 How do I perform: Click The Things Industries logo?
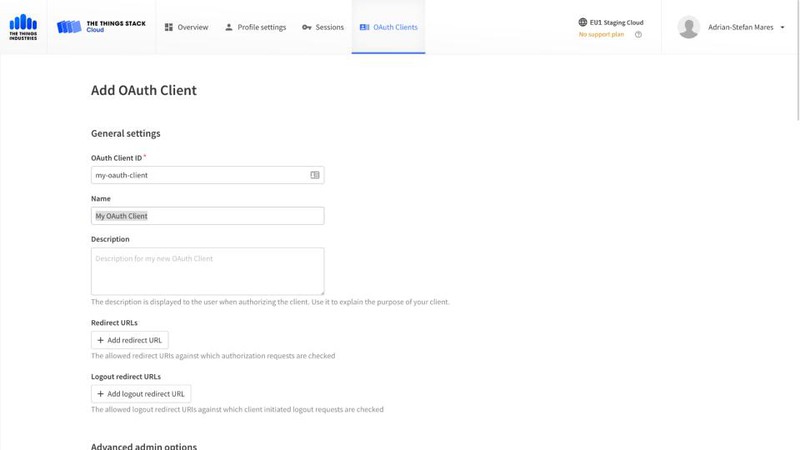tap(23, 27)
